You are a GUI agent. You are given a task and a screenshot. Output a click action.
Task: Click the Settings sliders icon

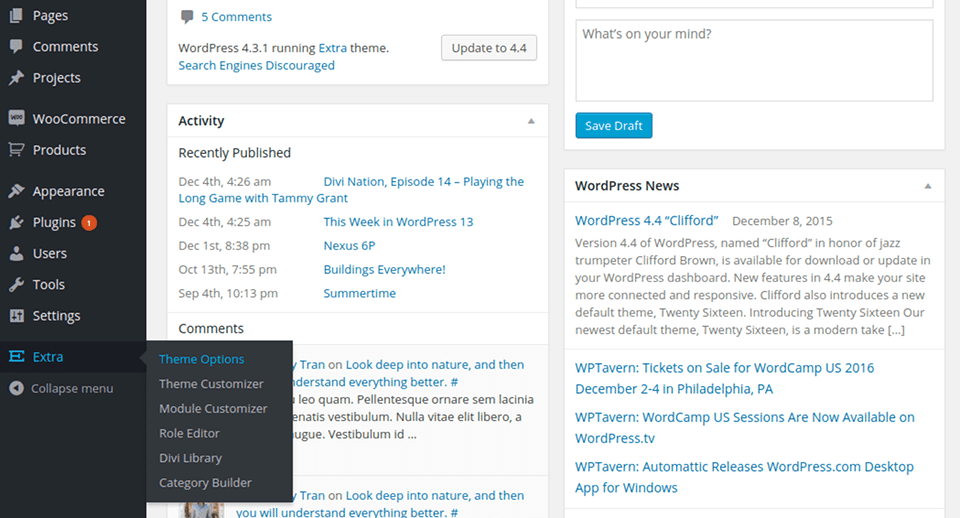click(x=16, y=316)
